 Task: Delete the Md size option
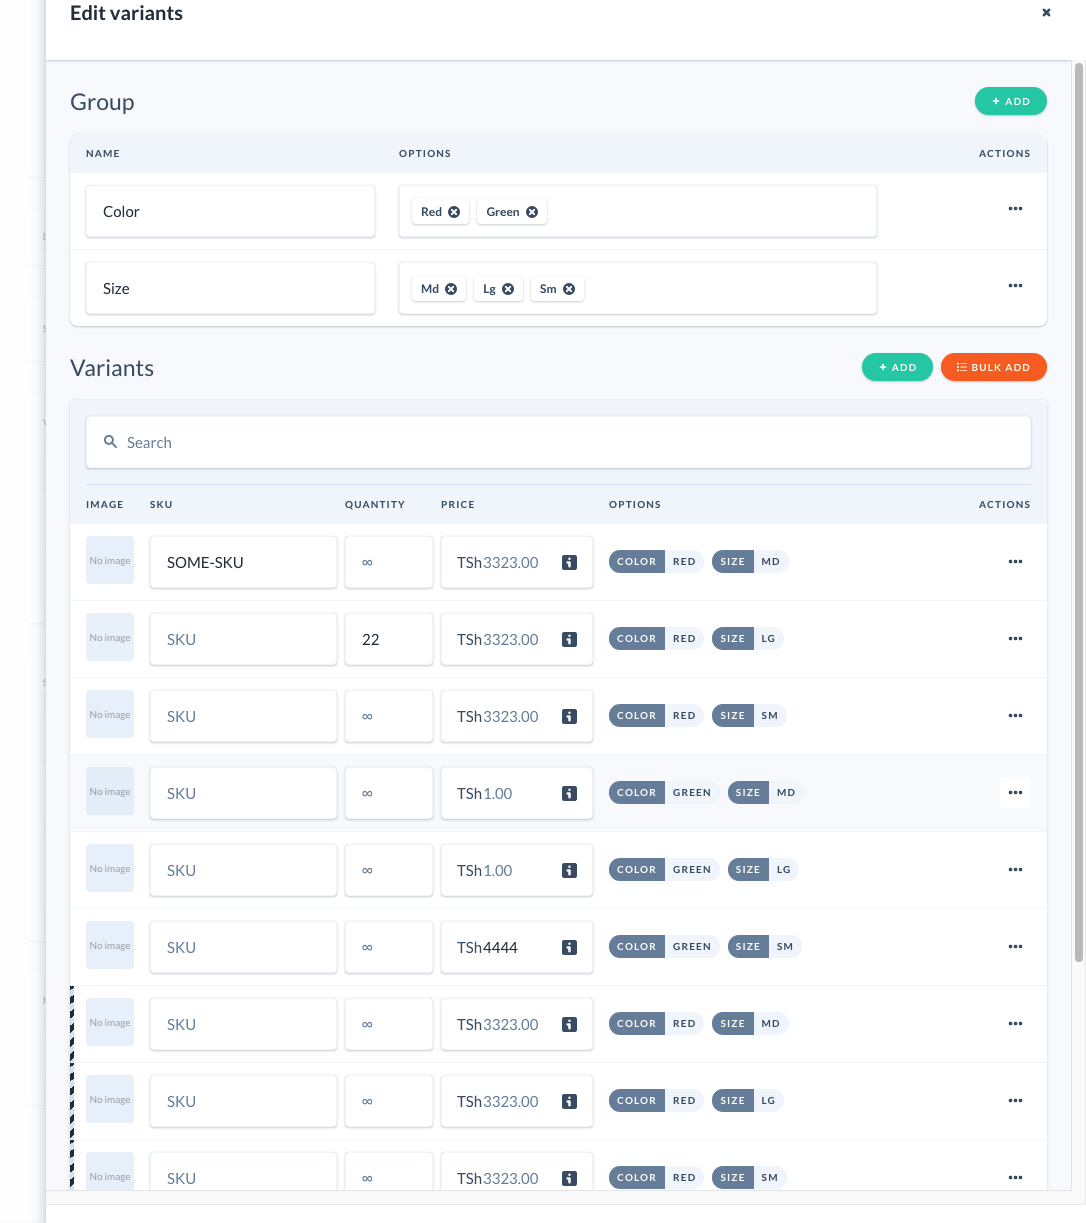point(453,288)
